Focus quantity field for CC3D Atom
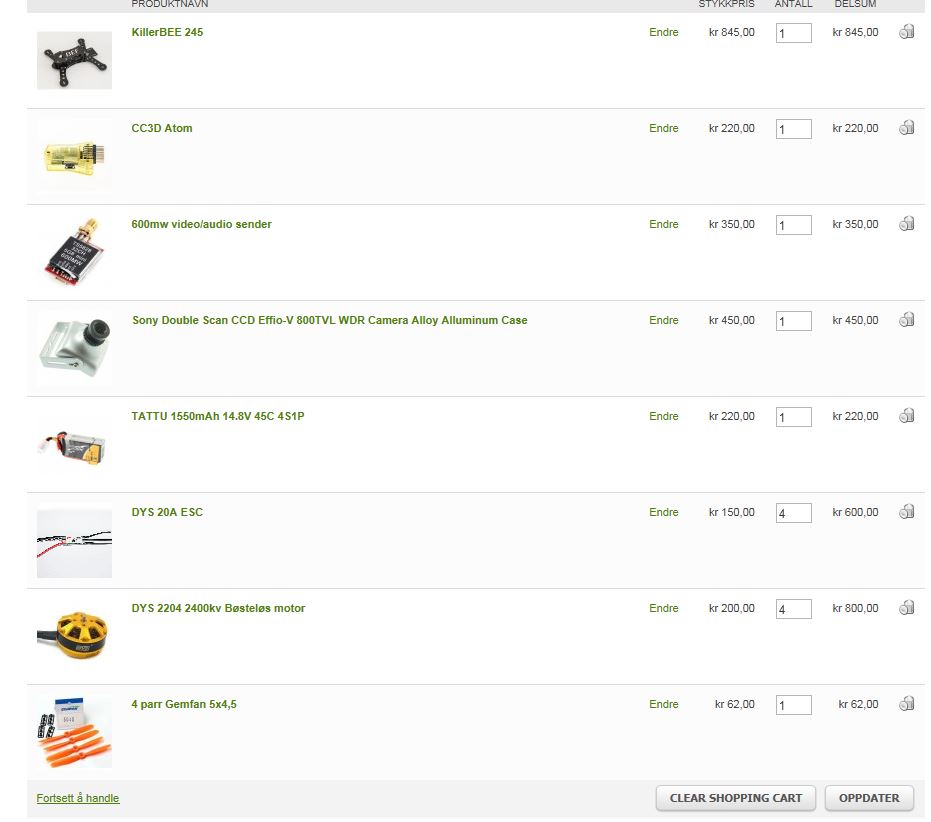This screenshot has width=931, height=822. pyautogui.click(x=793, y=129)
